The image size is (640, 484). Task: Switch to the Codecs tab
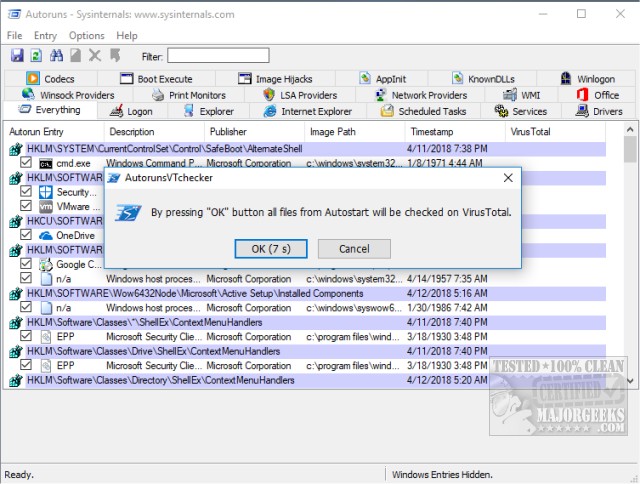51,79
